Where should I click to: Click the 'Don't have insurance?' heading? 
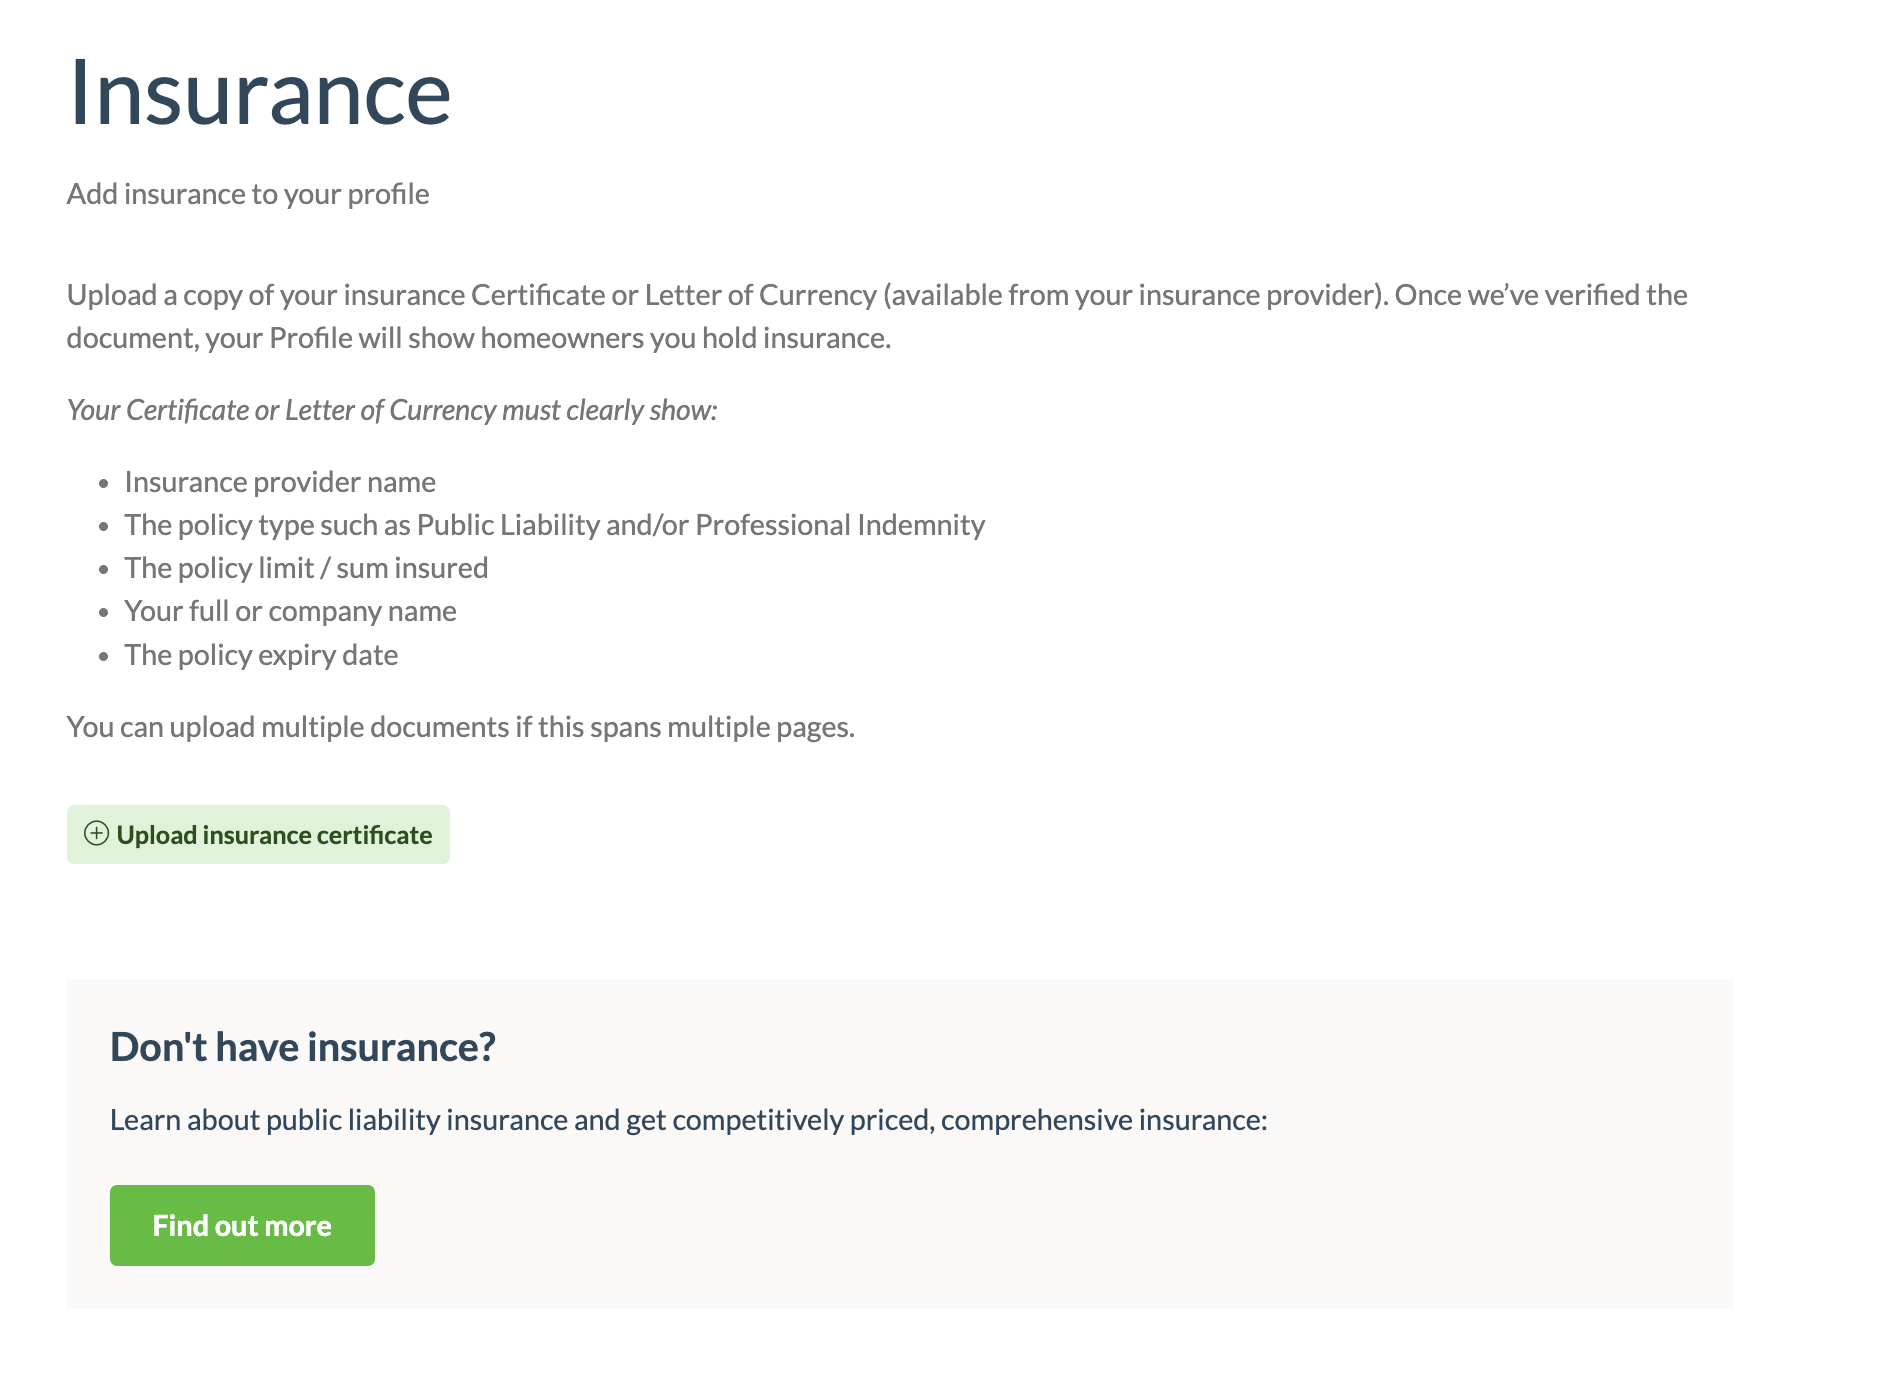click(x=303, y=1047)
